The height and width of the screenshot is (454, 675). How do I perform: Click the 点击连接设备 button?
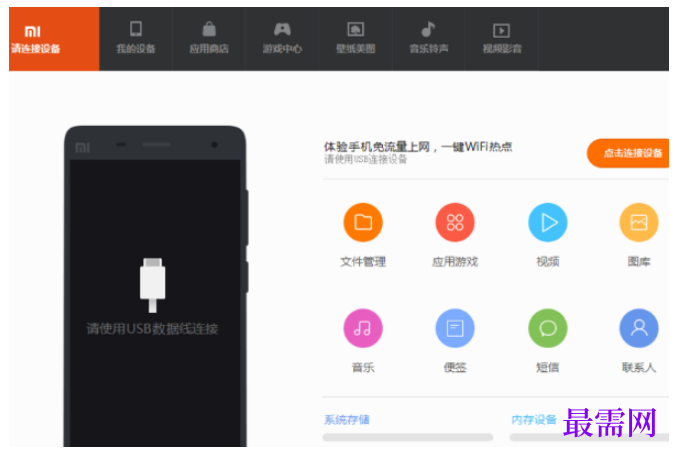tap(628, 153)
